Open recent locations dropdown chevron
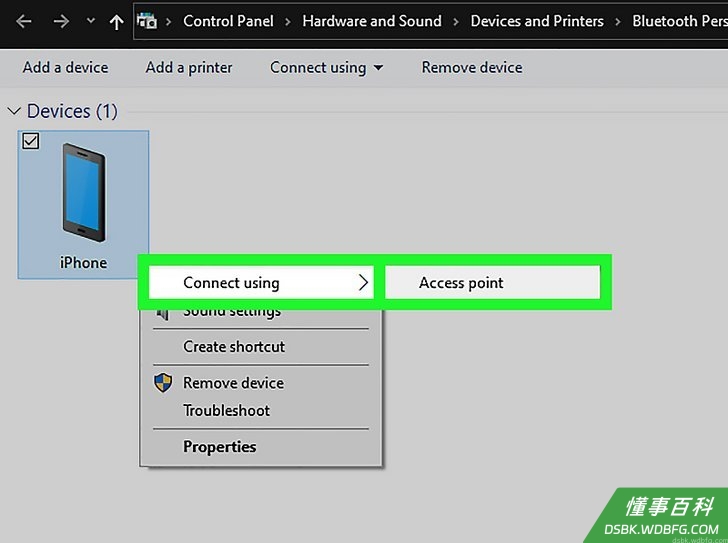The image size is (728, 543). tap(91, 20)
